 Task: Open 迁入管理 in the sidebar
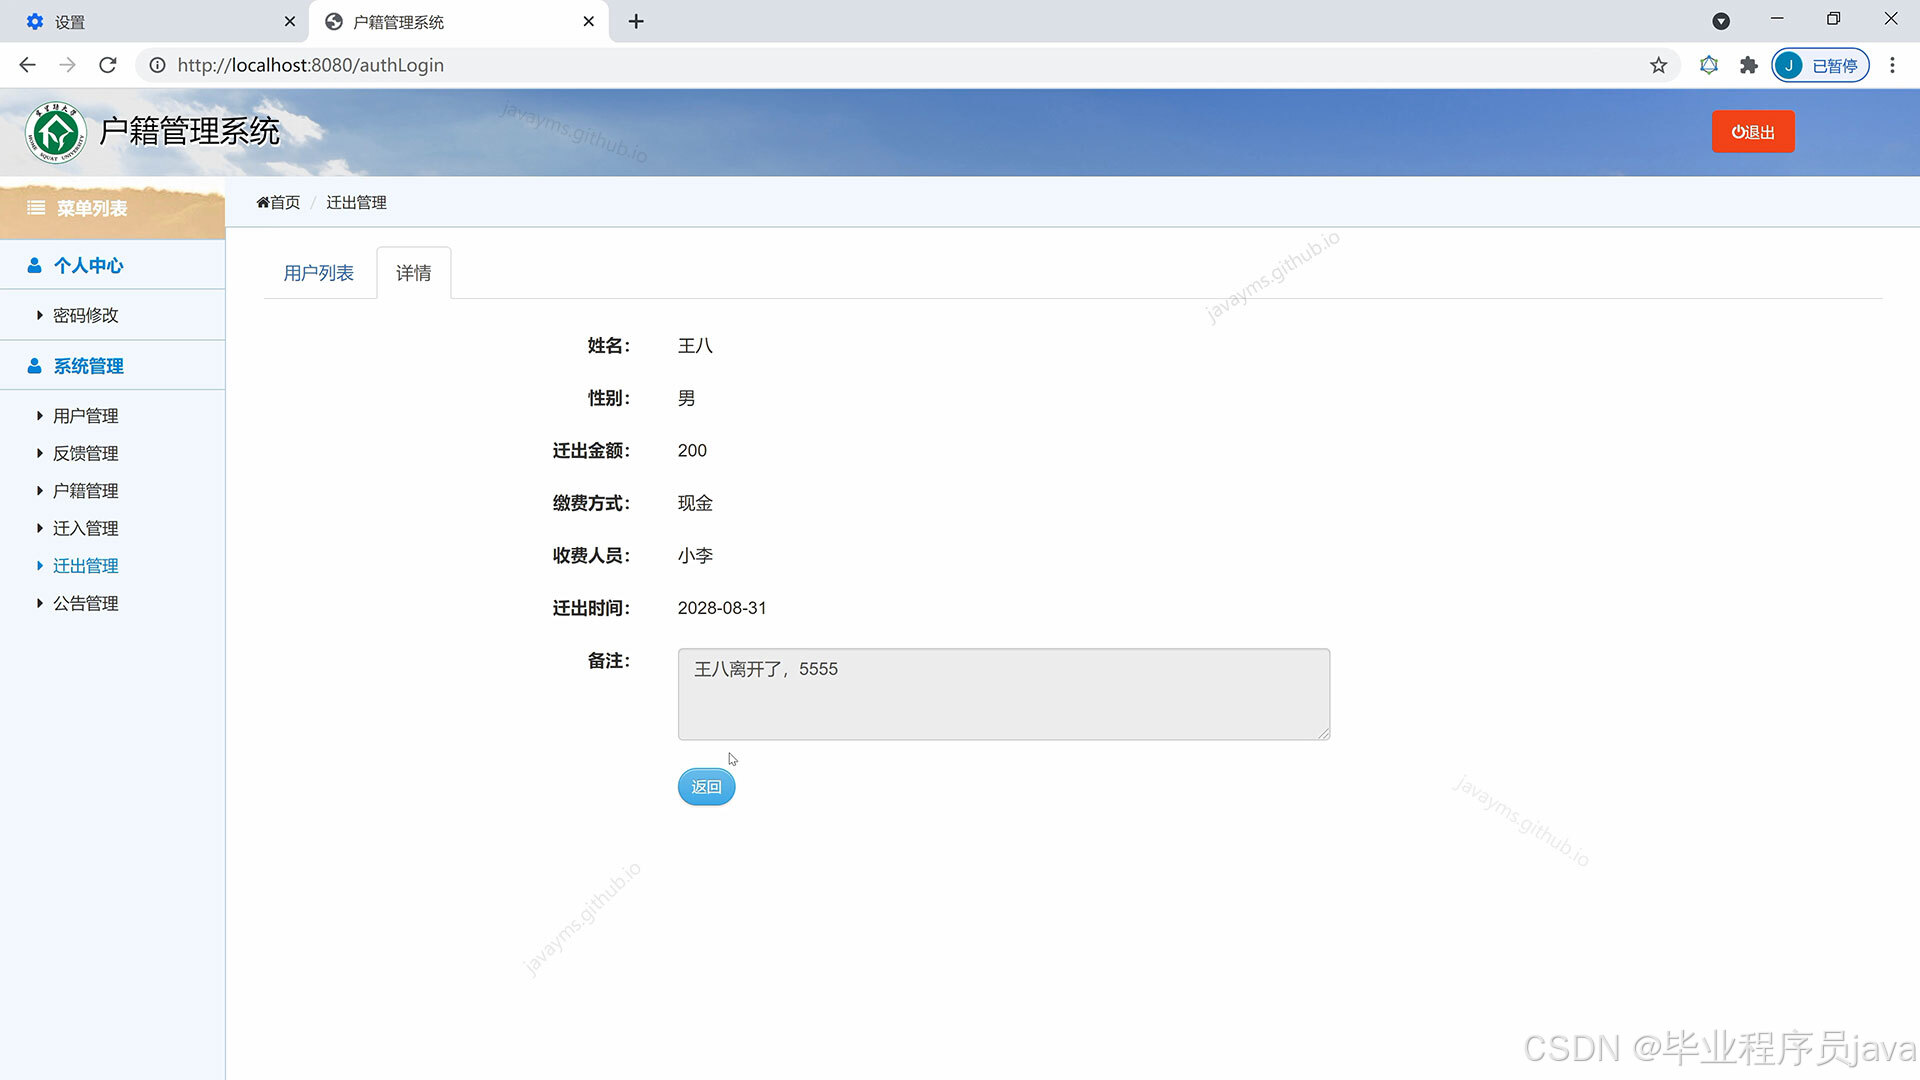pos(86,528)
